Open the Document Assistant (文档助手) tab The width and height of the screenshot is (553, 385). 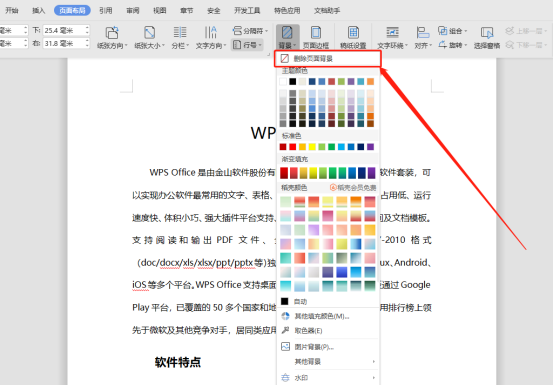[327, 11]
